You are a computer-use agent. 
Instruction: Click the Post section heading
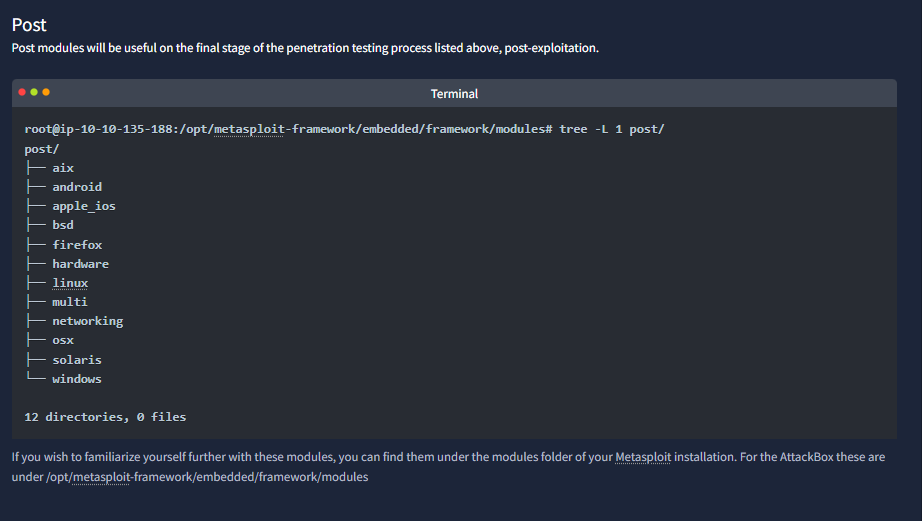coord(29,25)
